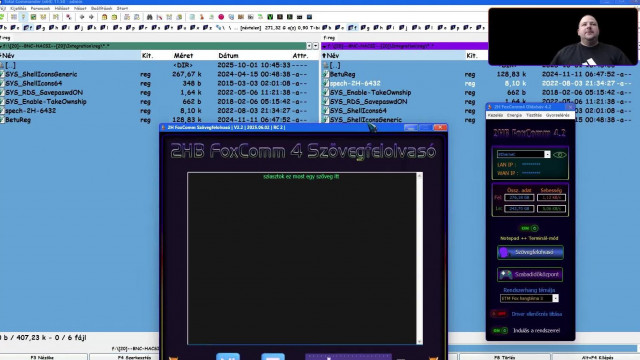Open the Parancsok menu in Total Commander
Viewport: 640px width, 360px height.
(x=40, y=8)
